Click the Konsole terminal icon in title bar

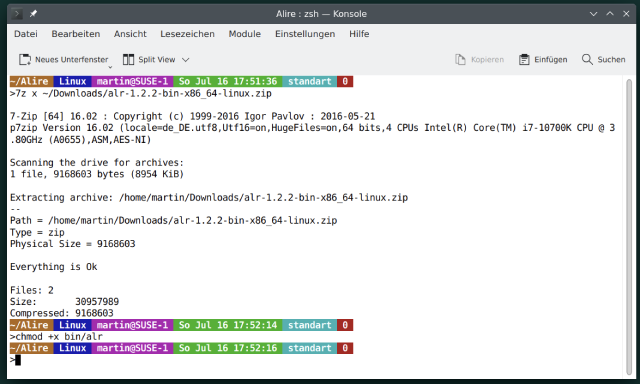(16, 14)
